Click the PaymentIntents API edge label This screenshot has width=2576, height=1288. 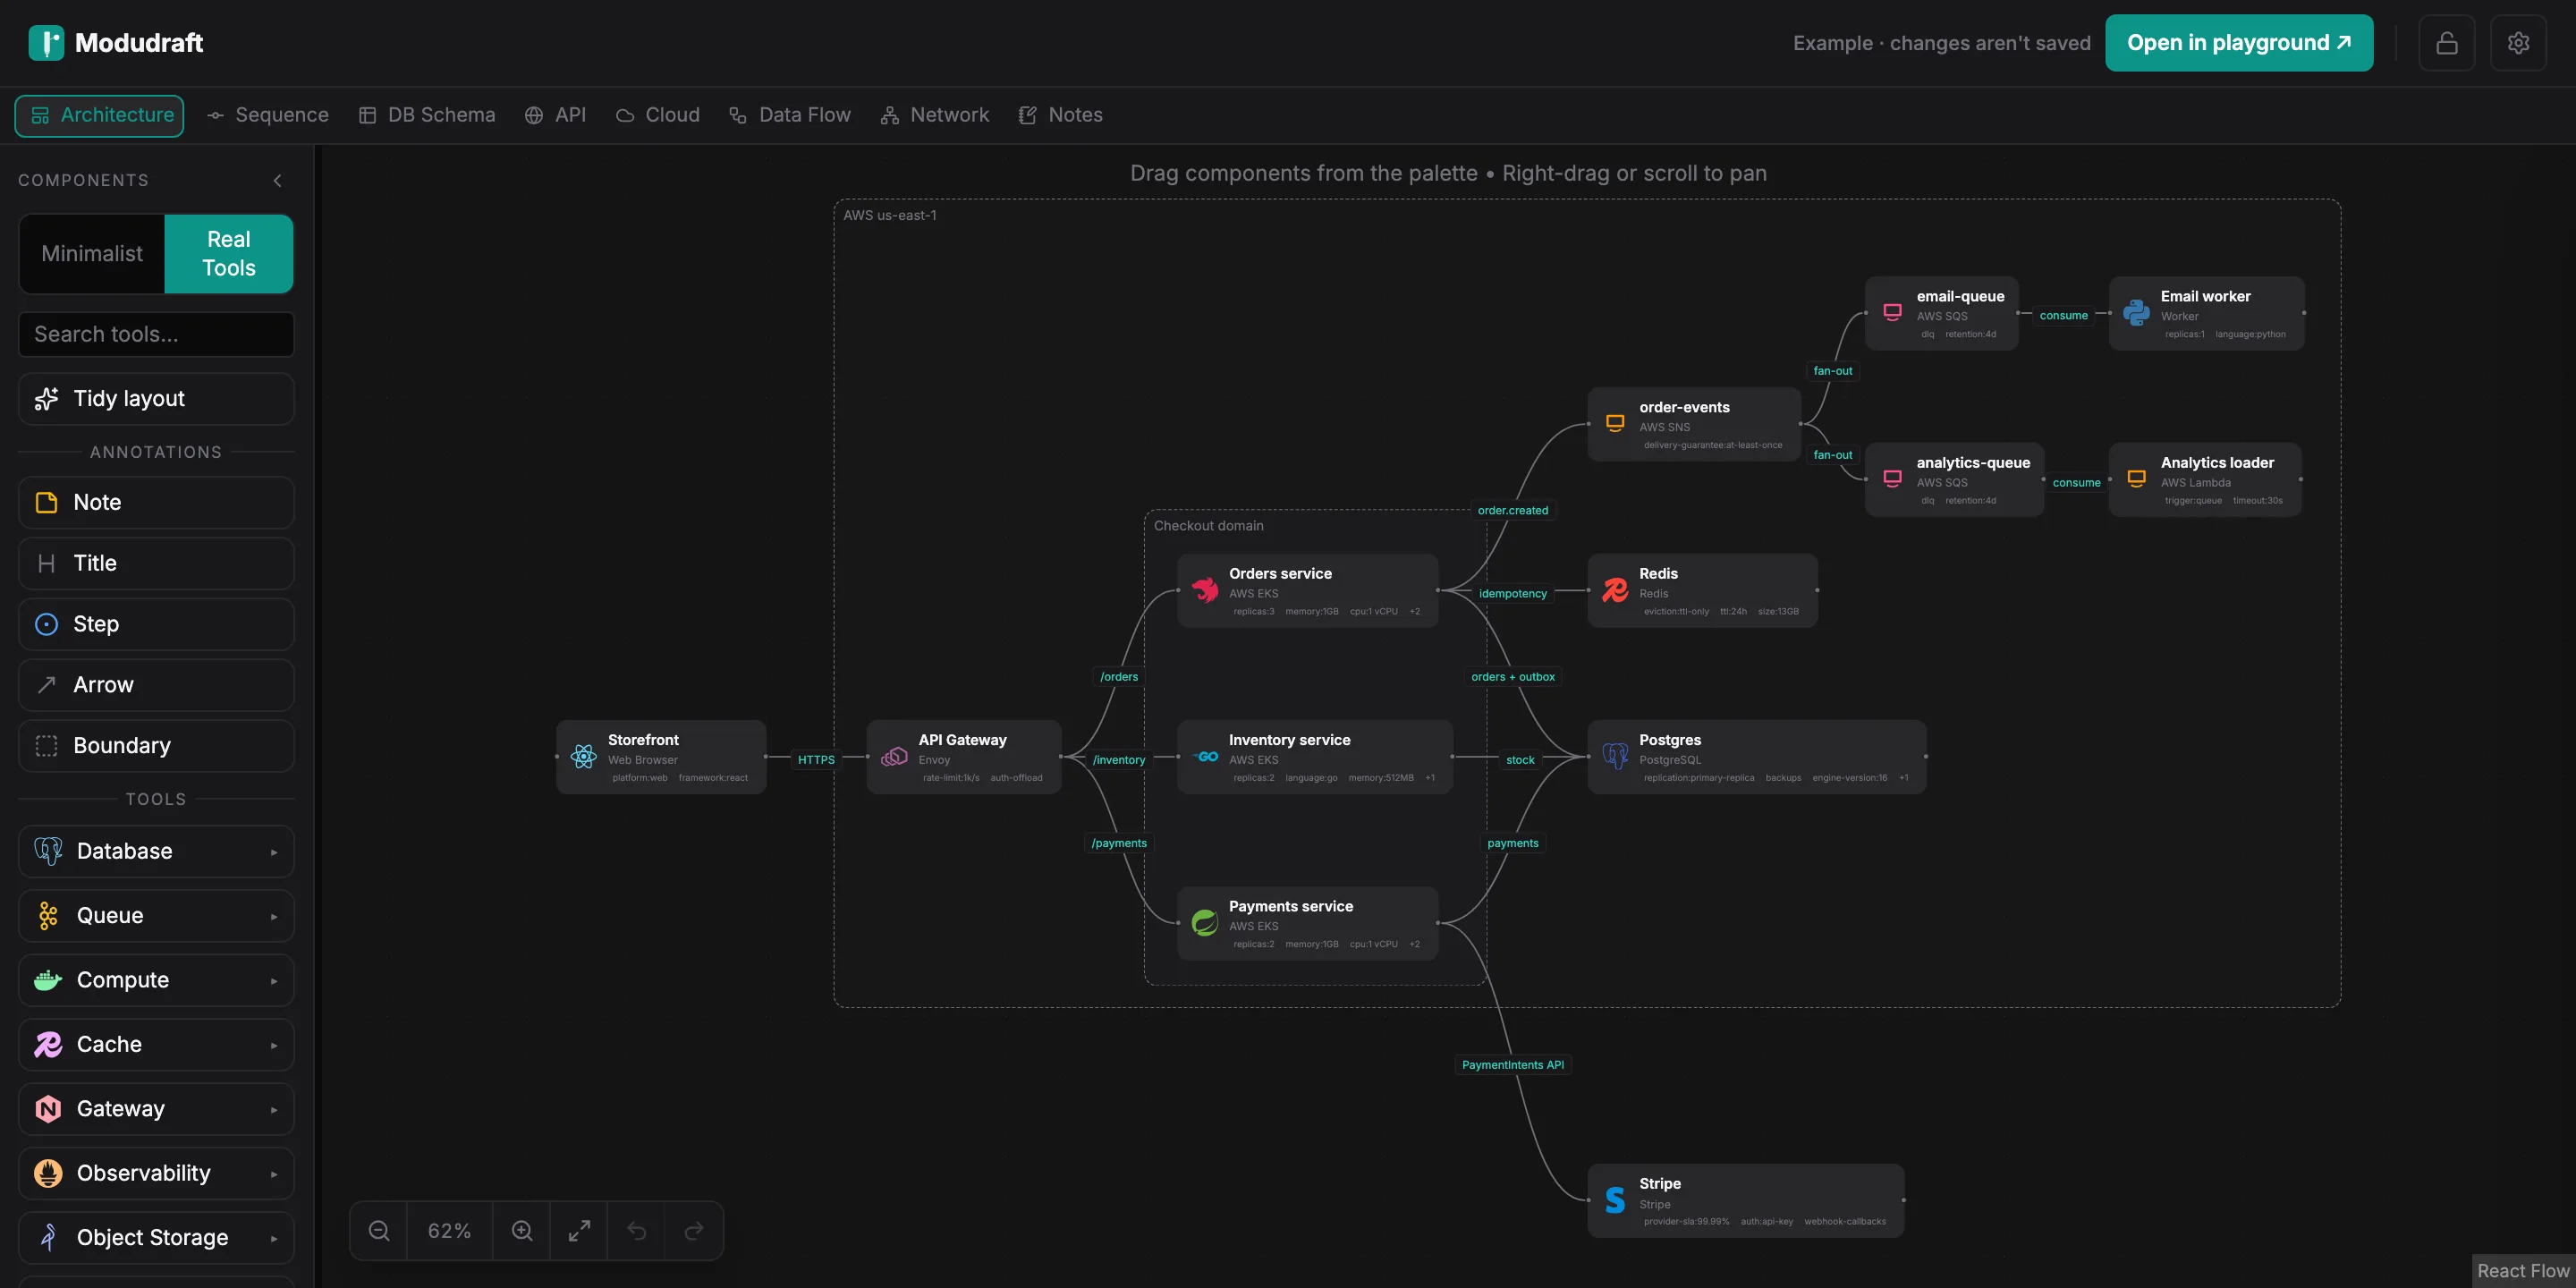[x=1513, y=1065]
